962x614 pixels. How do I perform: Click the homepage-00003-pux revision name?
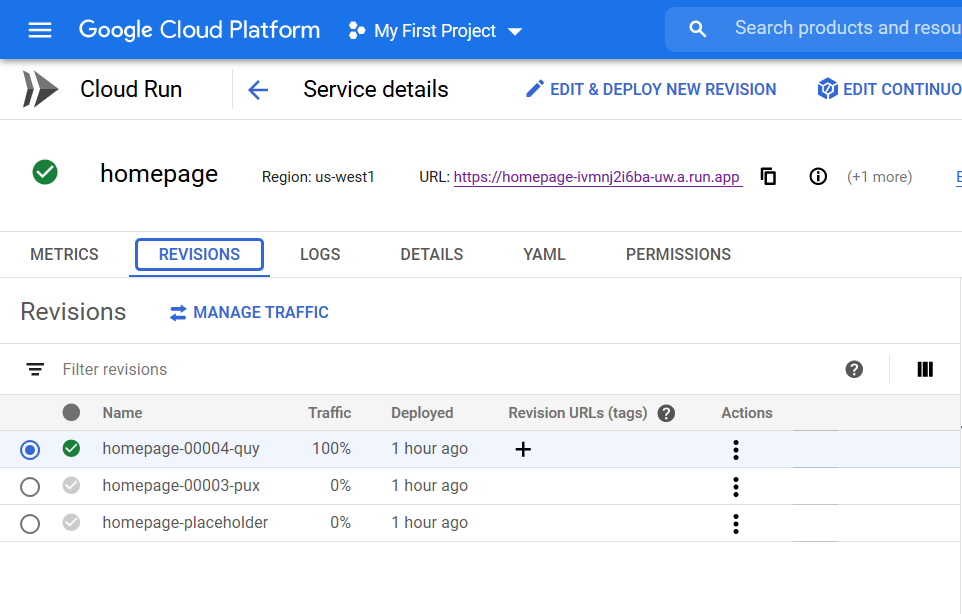(x=181, y=486)
